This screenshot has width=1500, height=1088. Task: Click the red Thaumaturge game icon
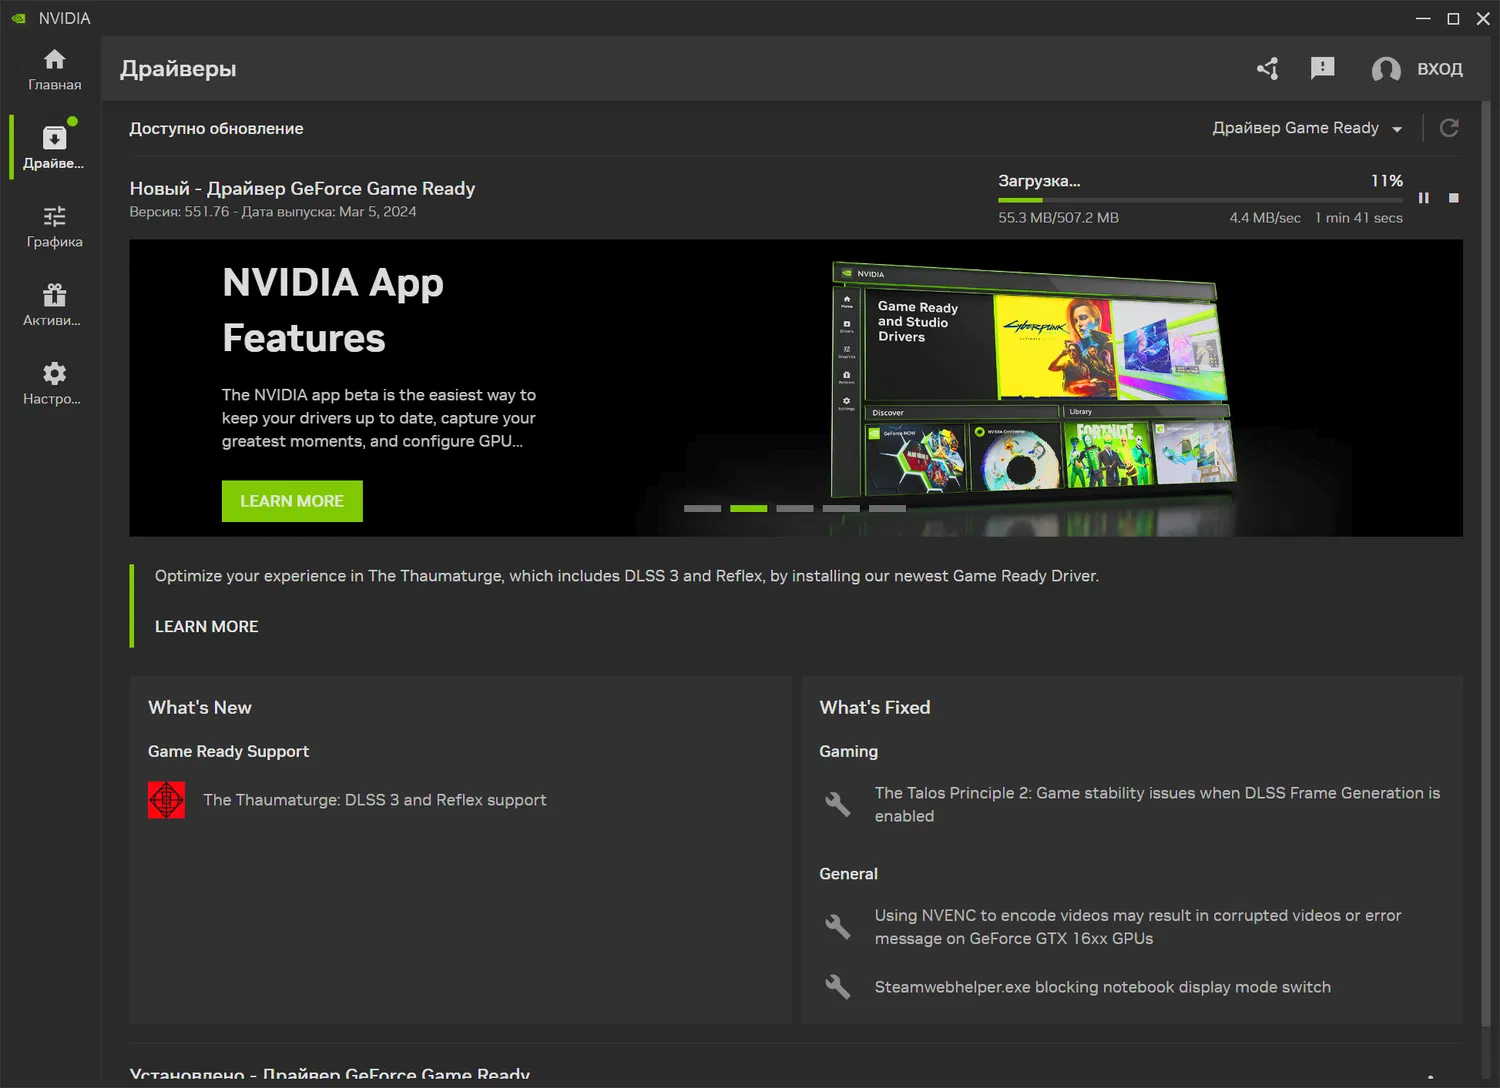[x=166, y=800]
